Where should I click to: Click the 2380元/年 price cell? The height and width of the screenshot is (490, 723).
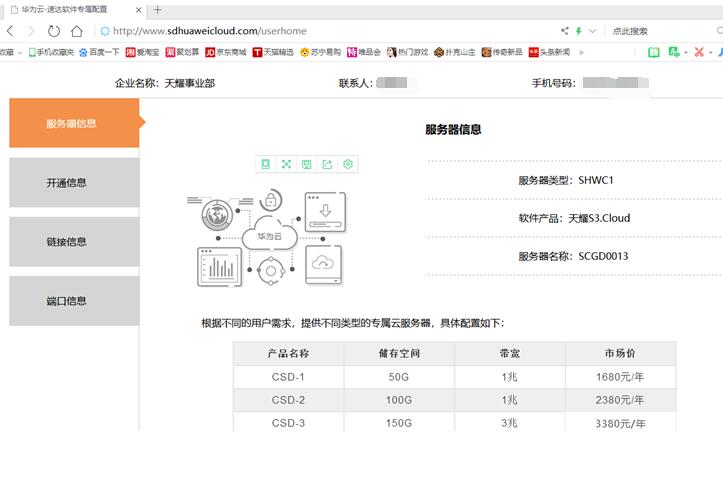pyautogui.click(x=620, y=400)
